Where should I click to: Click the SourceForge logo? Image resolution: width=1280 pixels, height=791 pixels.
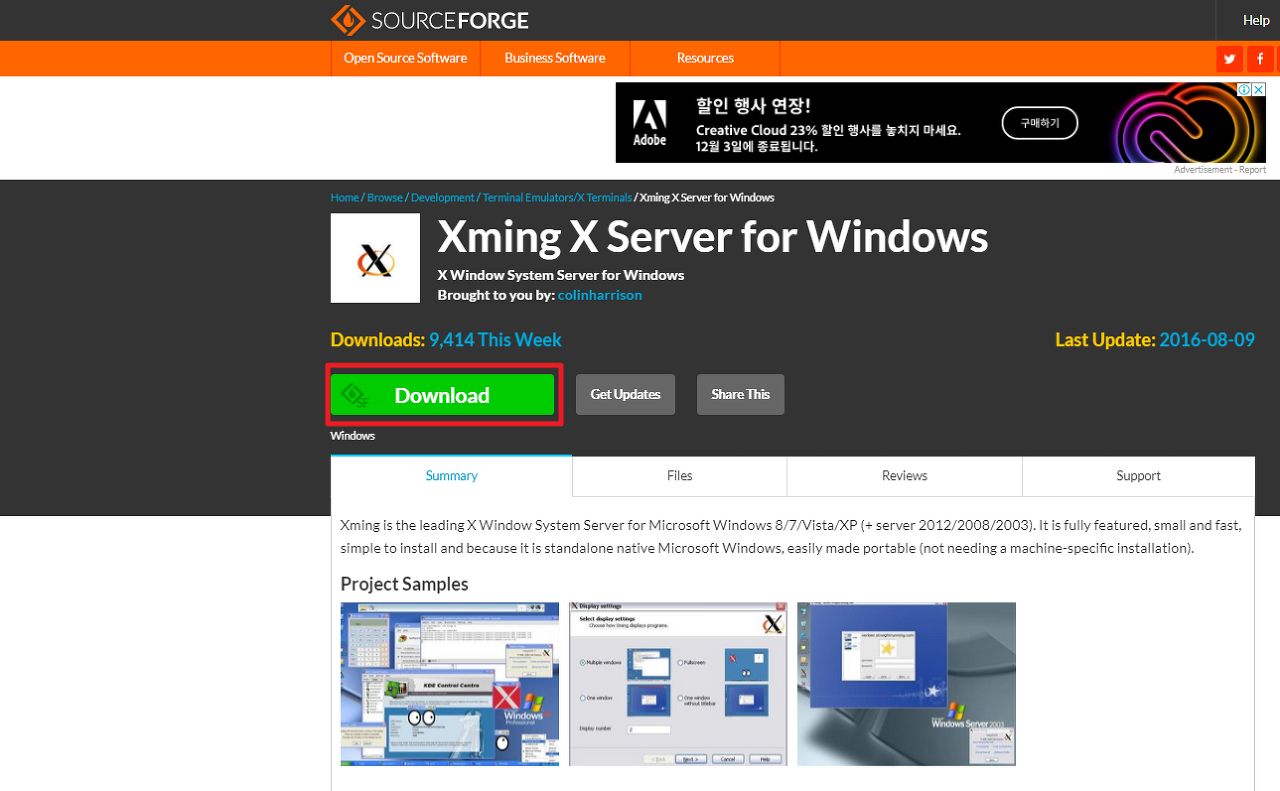pos(430,20)
